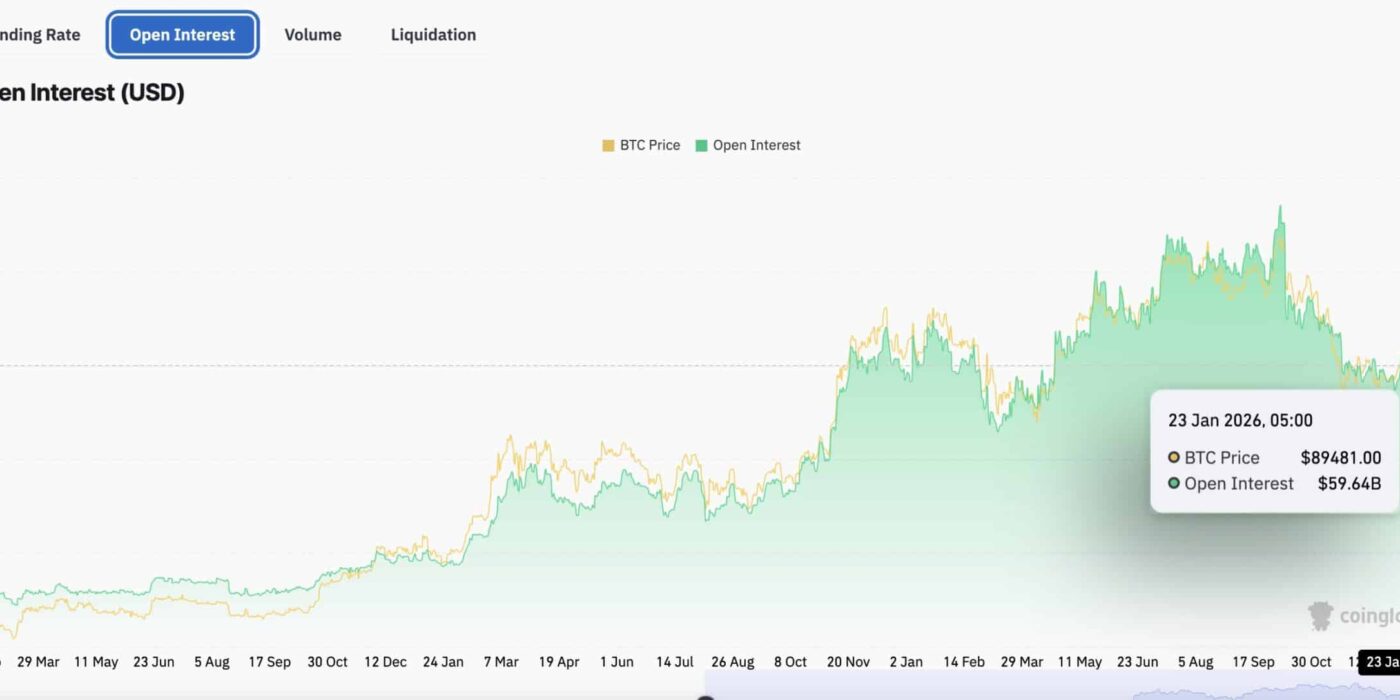1400x700 pixels.
Task: Click the 12 Dec date label
Action: pyautogui.click(x=385, y=662)
